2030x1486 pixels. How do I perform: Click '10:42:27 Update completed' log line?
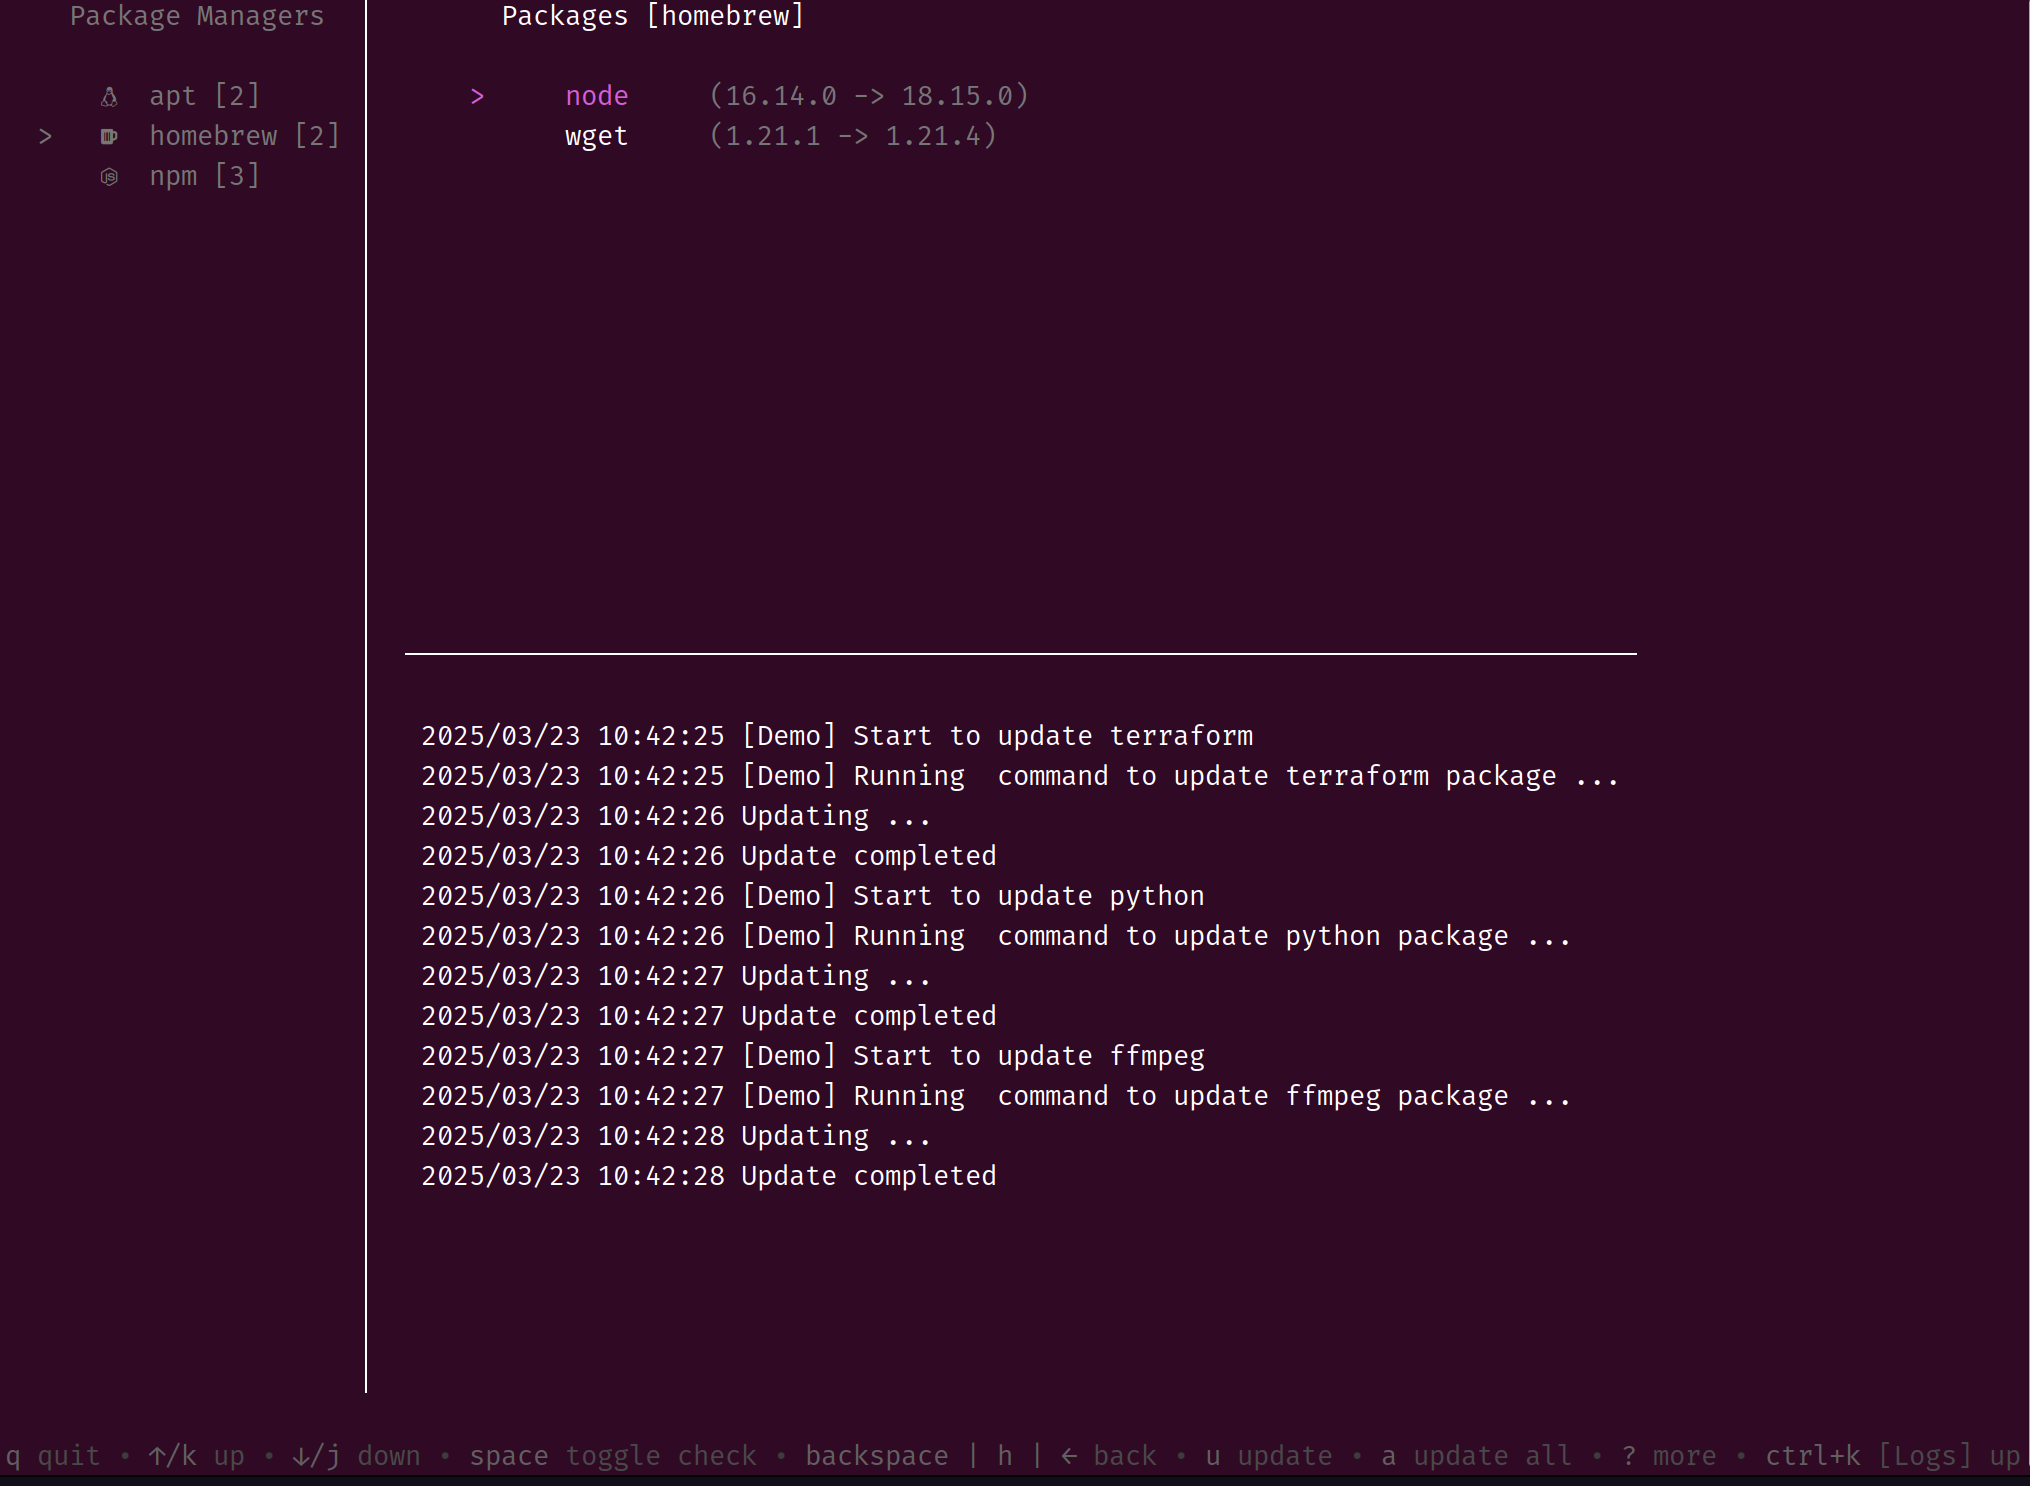[x=709, y=1016]
